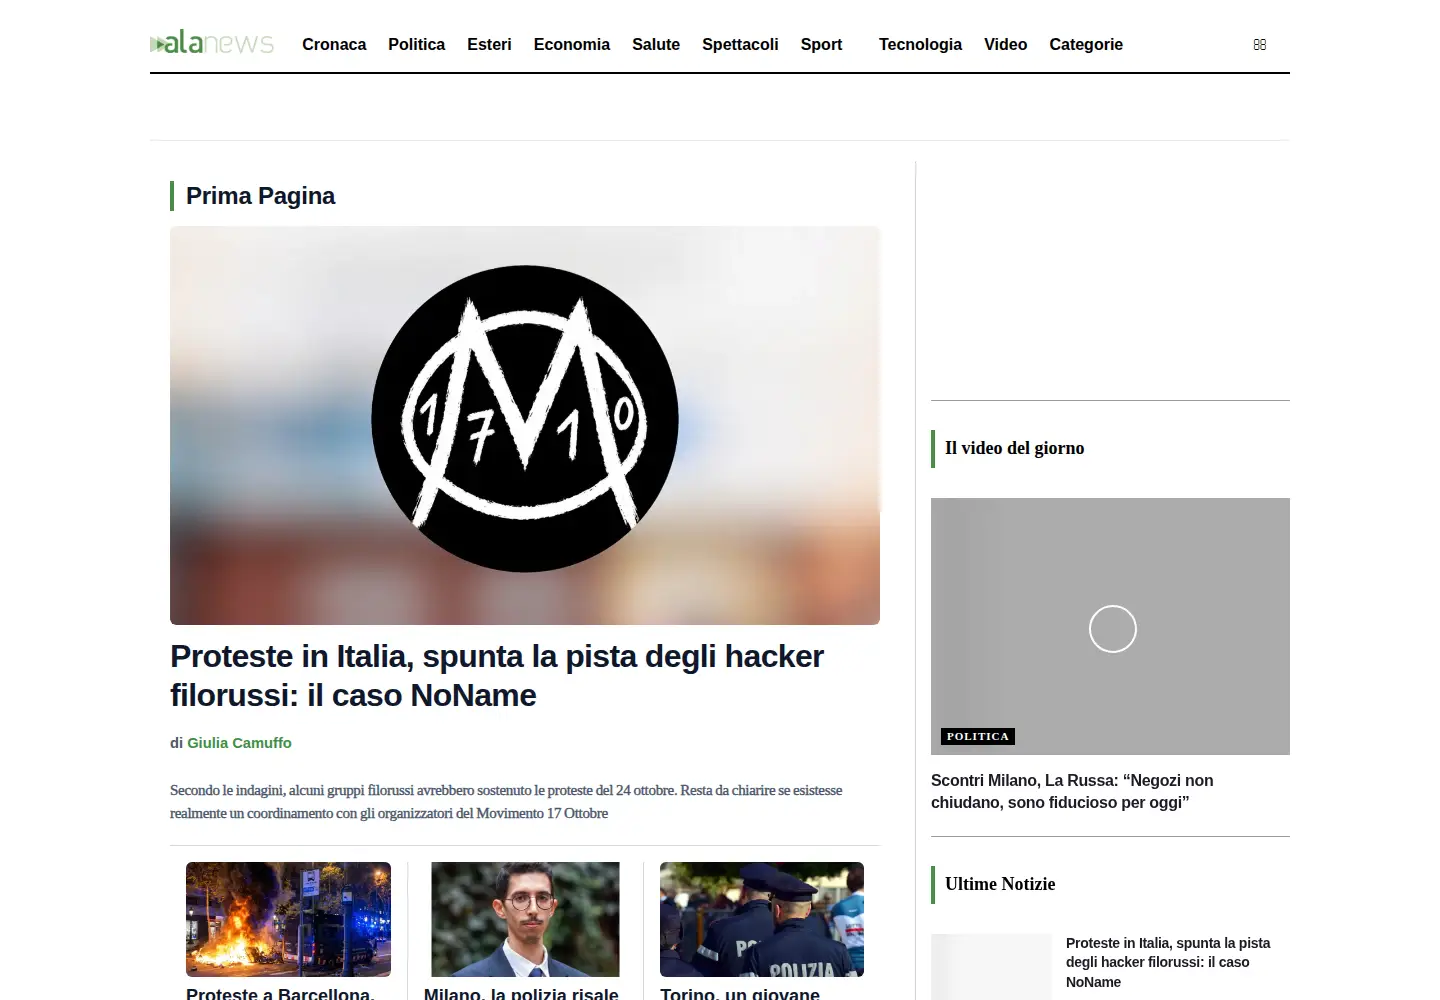
Task: Expand the Categorie menu
Action: [1086, 44]
